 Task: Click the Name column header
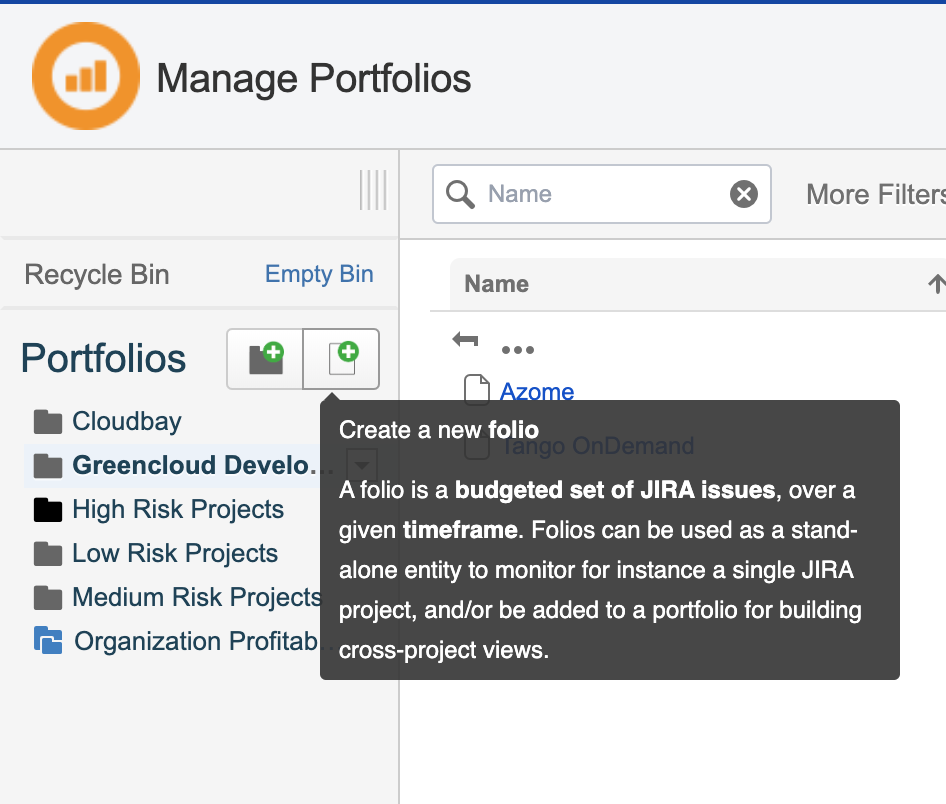(496, 284)
